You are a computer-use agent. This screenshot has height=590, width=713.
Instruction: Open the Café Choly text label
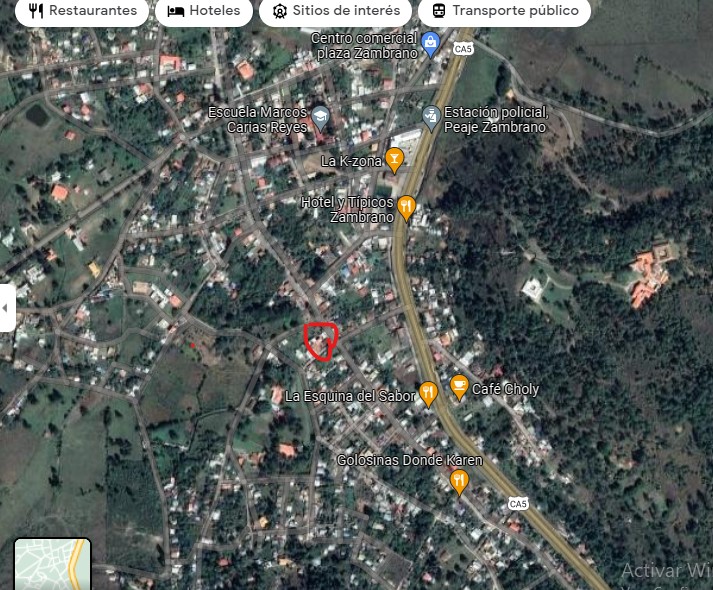(x=506, y=389)
